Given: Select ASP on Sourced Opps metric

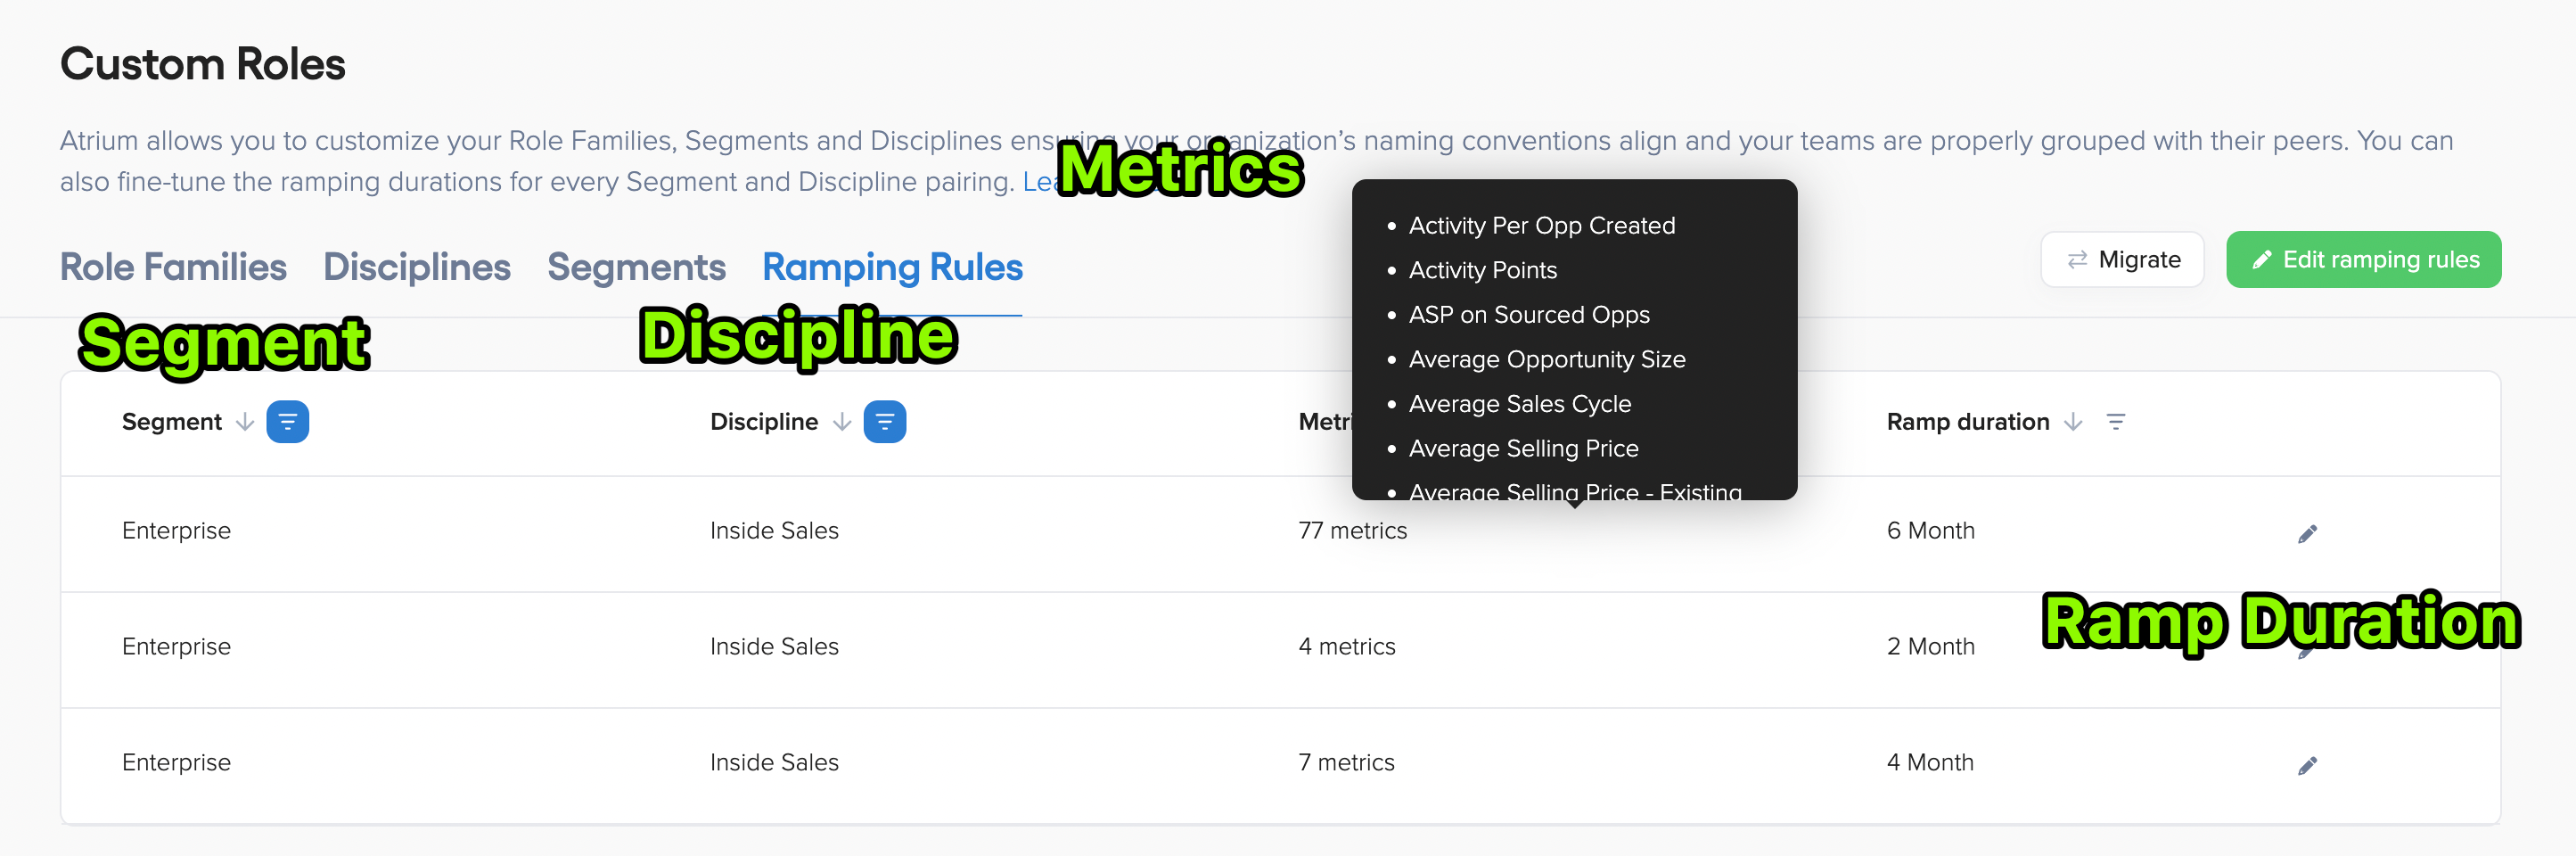Looking at the screenshot, I should click(1528, 314).
